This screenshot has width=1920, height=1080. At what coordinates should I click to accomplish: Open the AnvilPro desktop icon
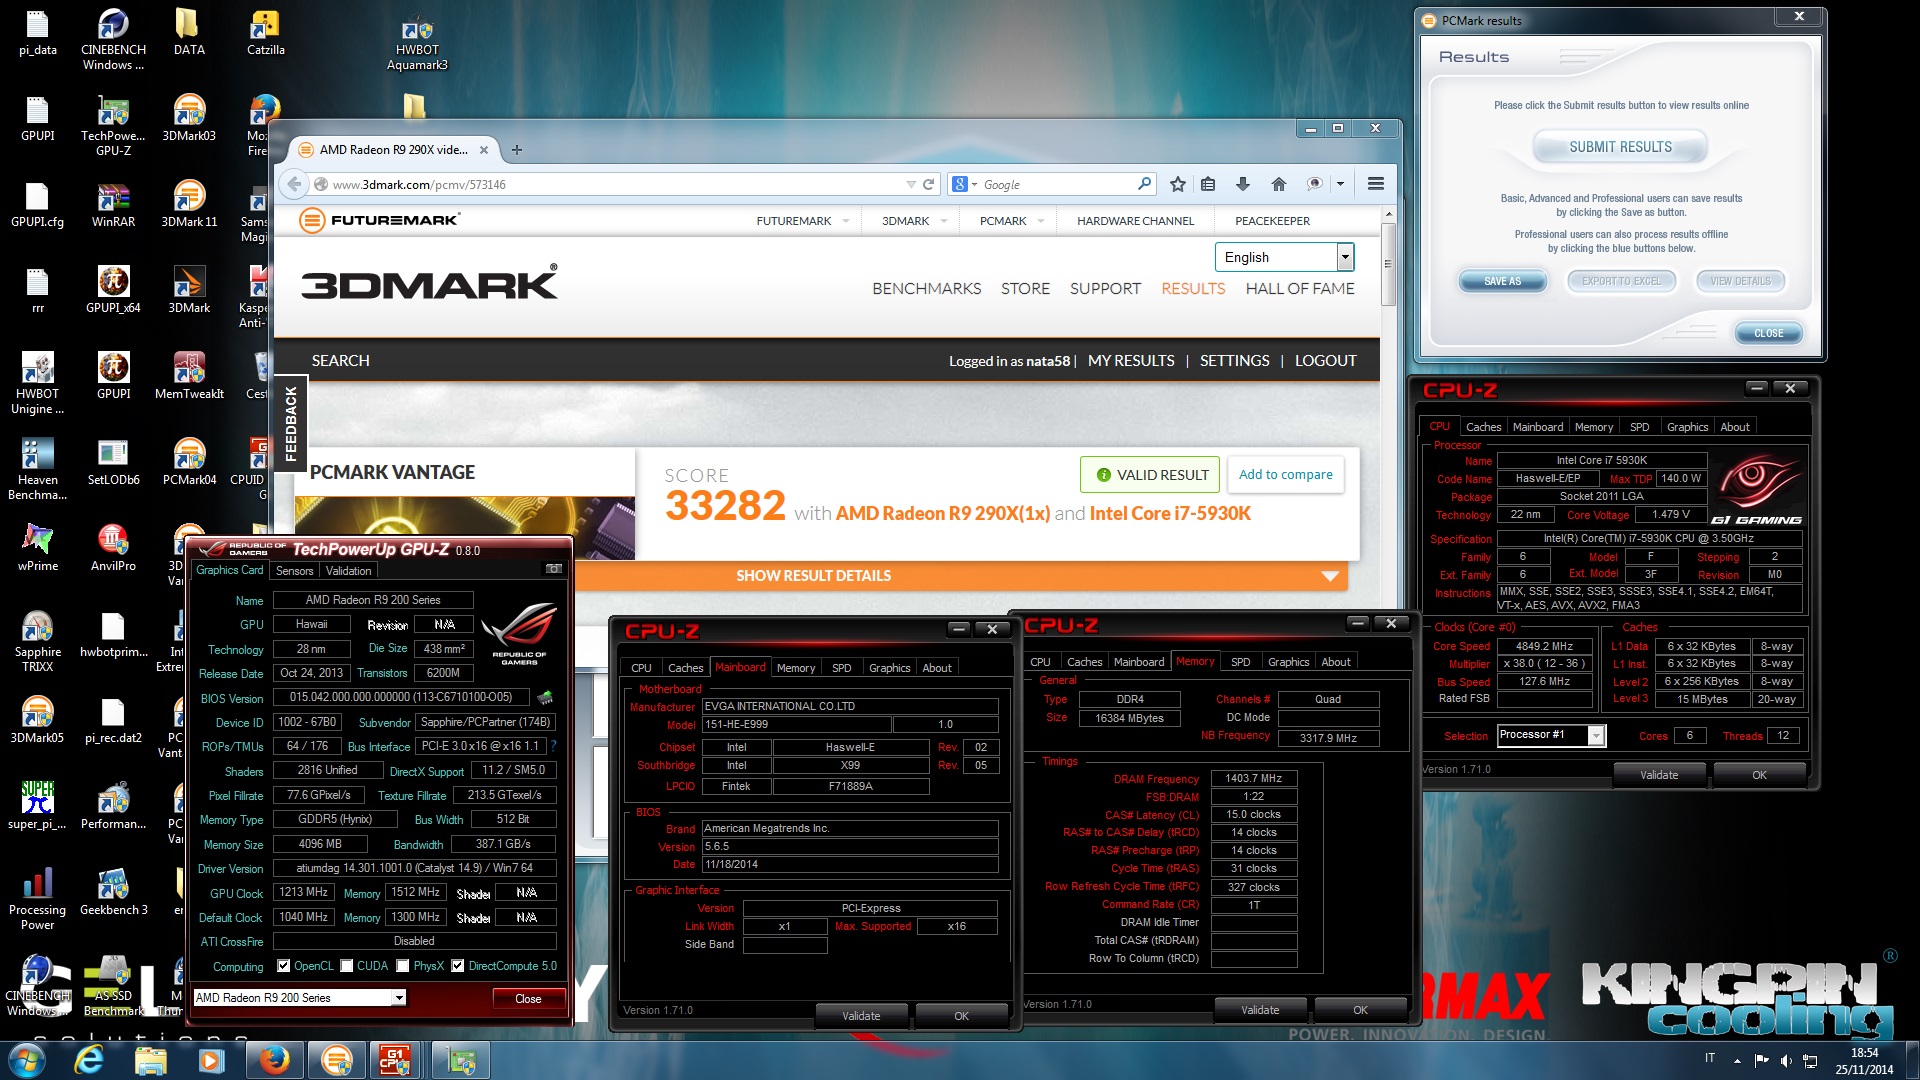point(113,548)
